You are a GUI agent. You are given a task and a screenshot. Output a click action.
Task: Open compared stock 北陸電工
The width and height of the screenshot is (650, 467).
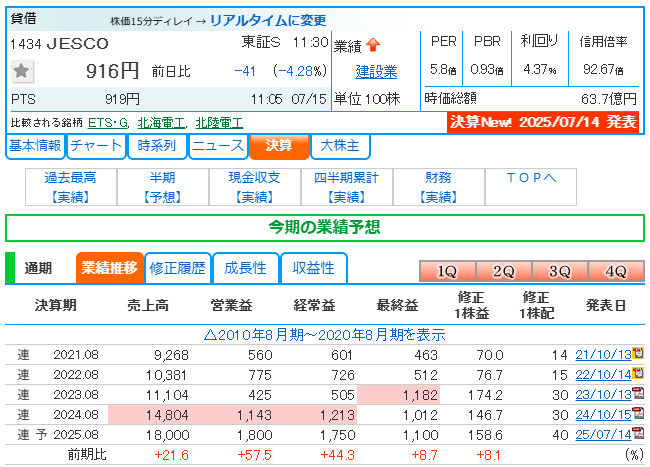pos(219,123)
